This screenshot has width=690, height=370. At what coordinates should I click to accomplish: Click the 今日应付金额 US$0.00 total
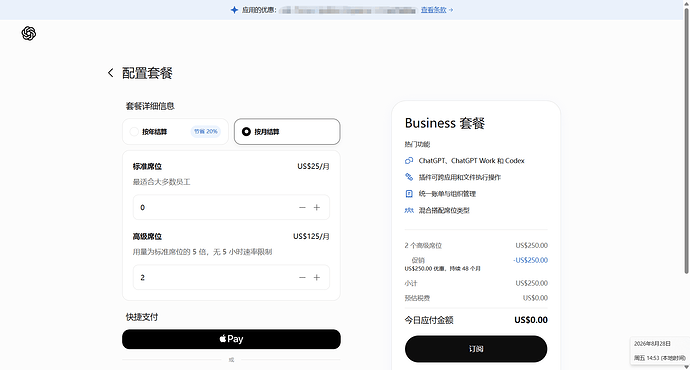(x=531, y=320)
